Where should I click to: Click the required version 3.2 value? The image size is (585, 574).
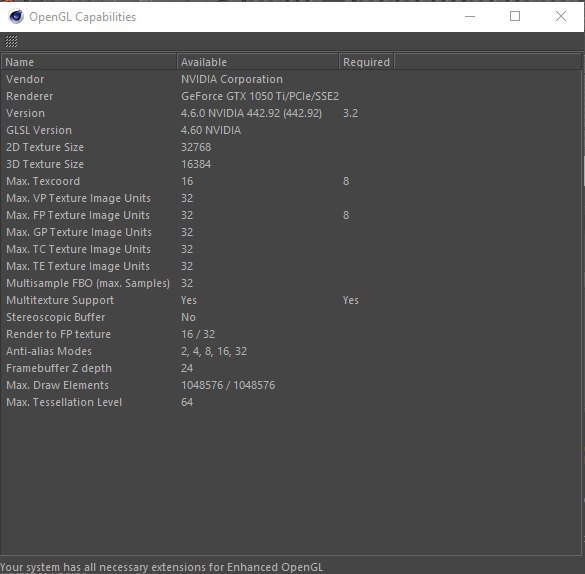350,113
